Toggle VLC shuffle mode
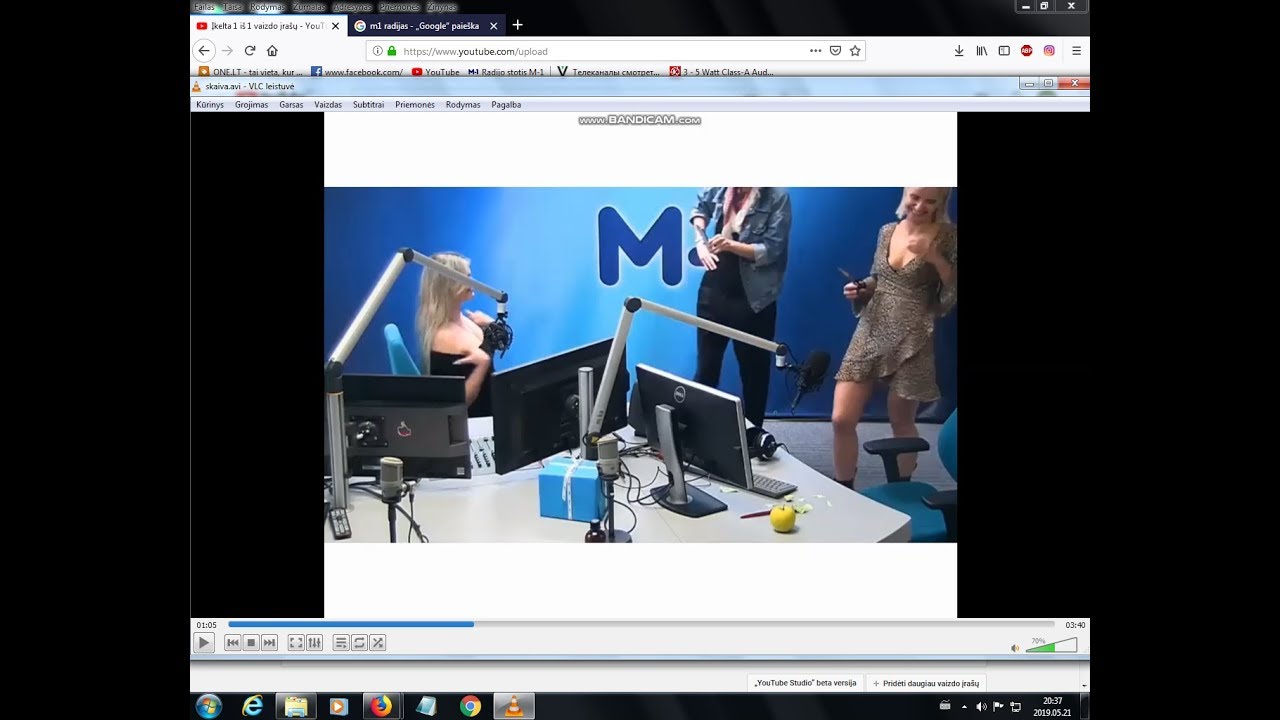1280x720 pixels. click(x=377, y=643)
